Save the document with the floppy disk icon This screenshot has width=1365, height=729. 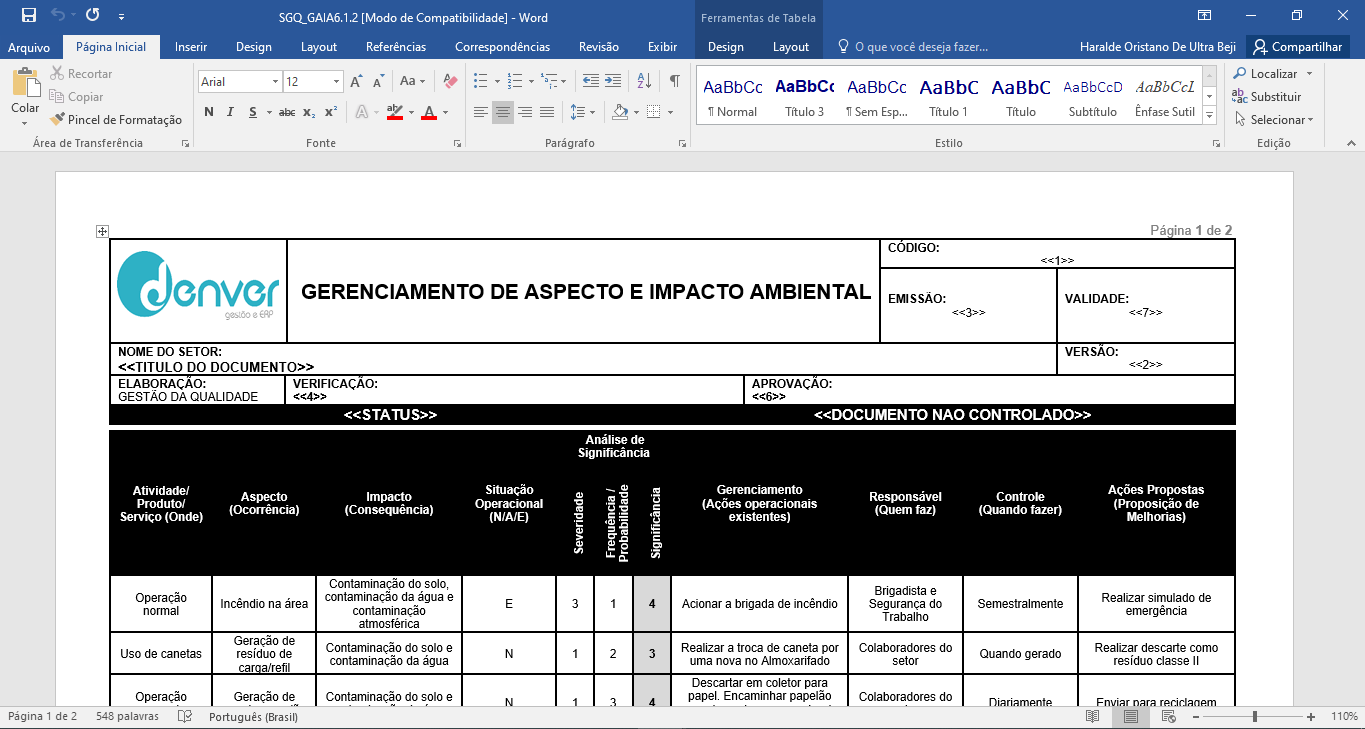coord(29,16)
